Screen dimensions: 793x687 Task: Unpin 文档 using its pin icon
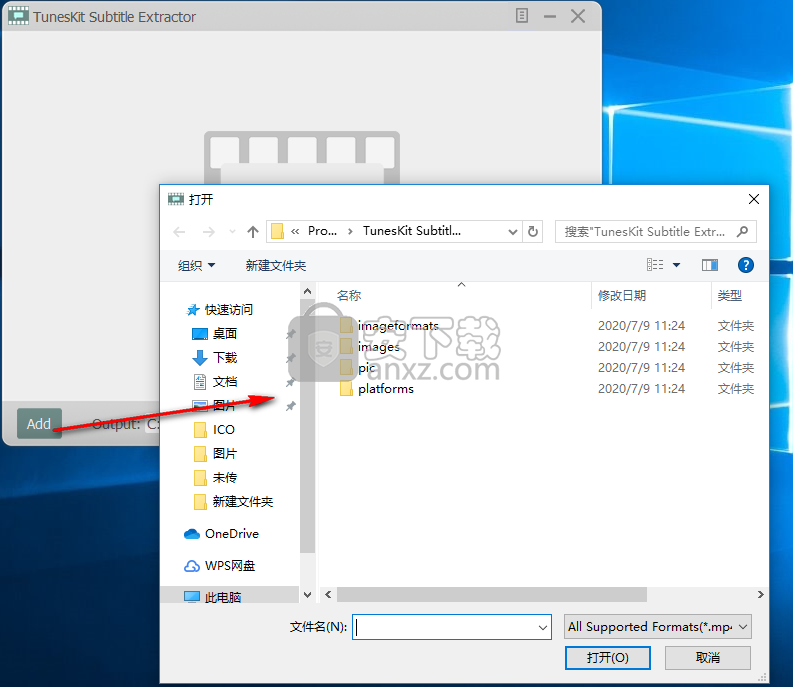[x=290, y=382]
